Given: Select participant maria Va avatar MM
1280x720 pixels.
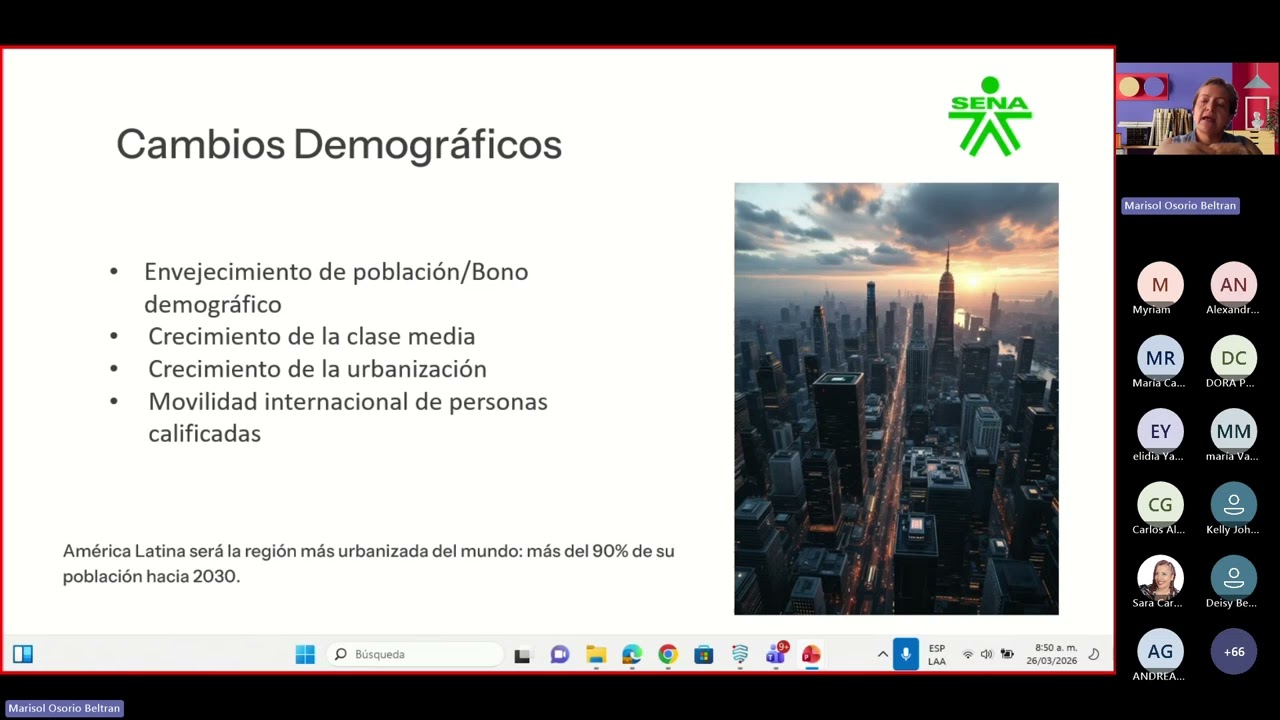Looking at the screenshot, I should tap(1233, 431).
